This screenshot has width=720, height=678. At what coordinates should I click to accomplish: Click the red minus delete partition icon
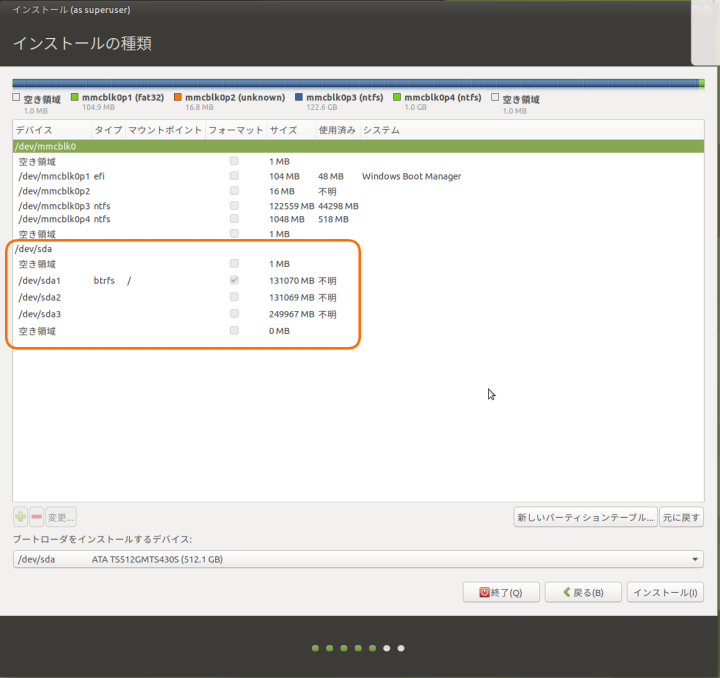[x=37, y=517]
